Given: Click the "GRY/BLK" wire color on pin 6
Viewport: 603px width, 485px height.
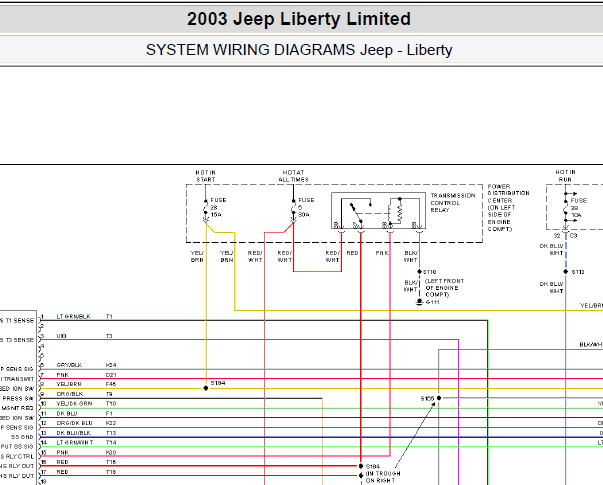Looking at the screenshot, I should coord(69,365).
